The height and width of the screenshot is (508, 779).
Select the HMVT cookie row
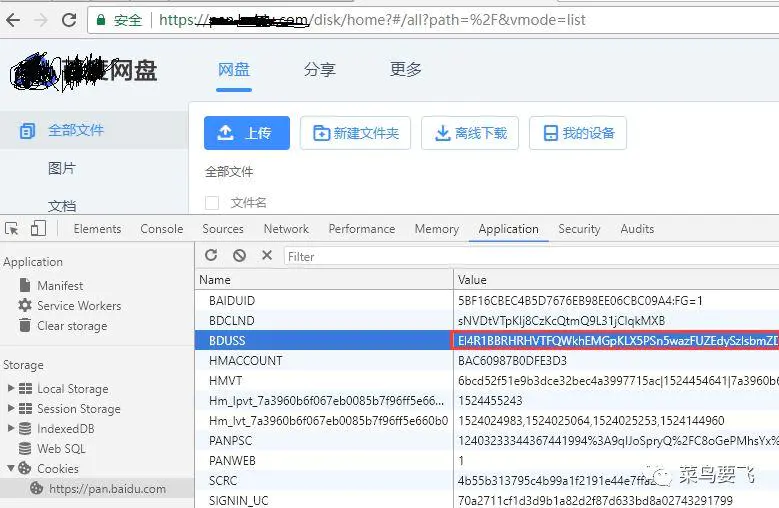(x=487, y=380)
